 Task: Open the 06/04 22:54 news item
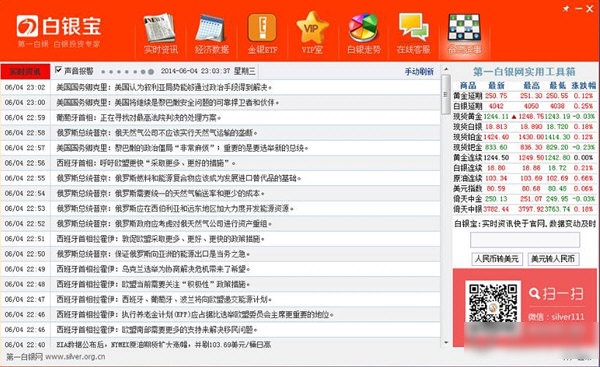[220, 193]
